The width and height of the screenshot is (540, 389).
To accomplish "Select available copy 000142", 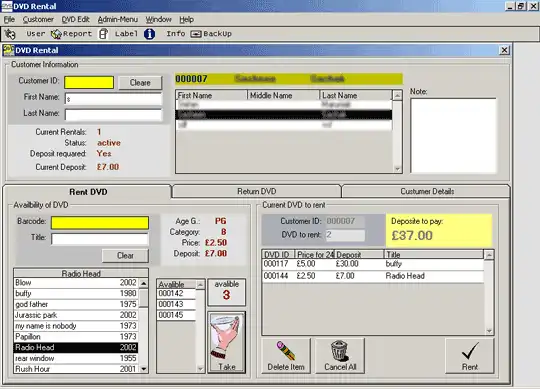I will pos(176,294).
